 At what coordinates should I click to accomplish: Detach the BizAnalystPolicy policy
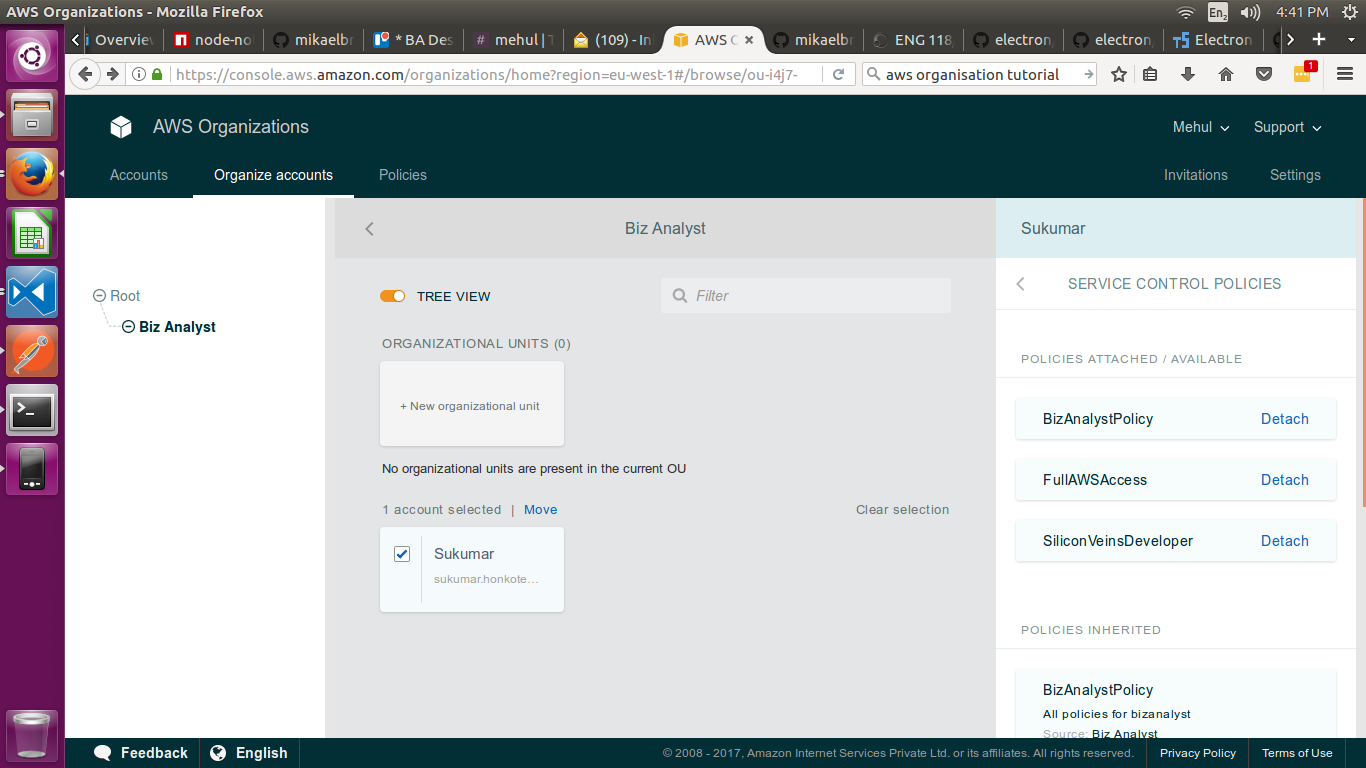(1284, 419)
